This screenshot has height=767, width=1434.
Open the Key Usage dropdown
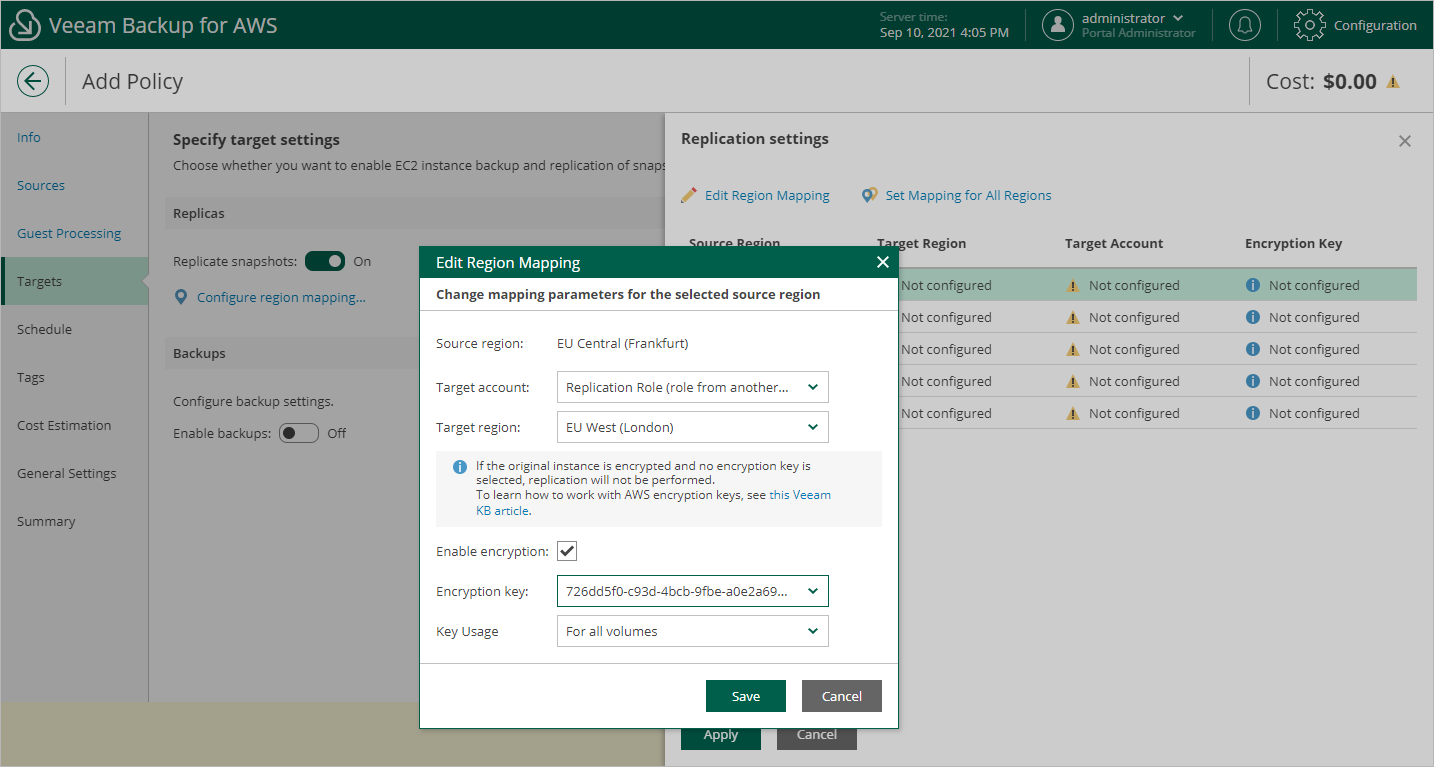(692, 631)
